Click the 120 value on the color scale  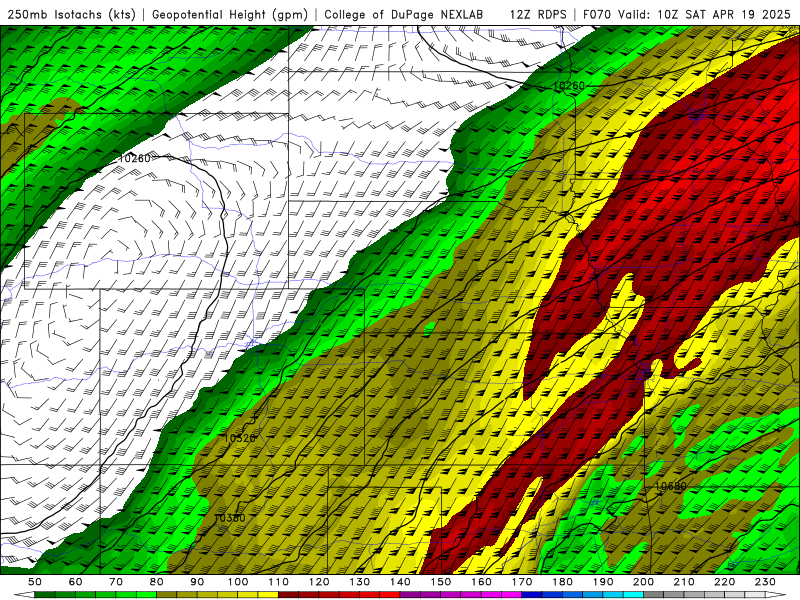pos(319,582)
